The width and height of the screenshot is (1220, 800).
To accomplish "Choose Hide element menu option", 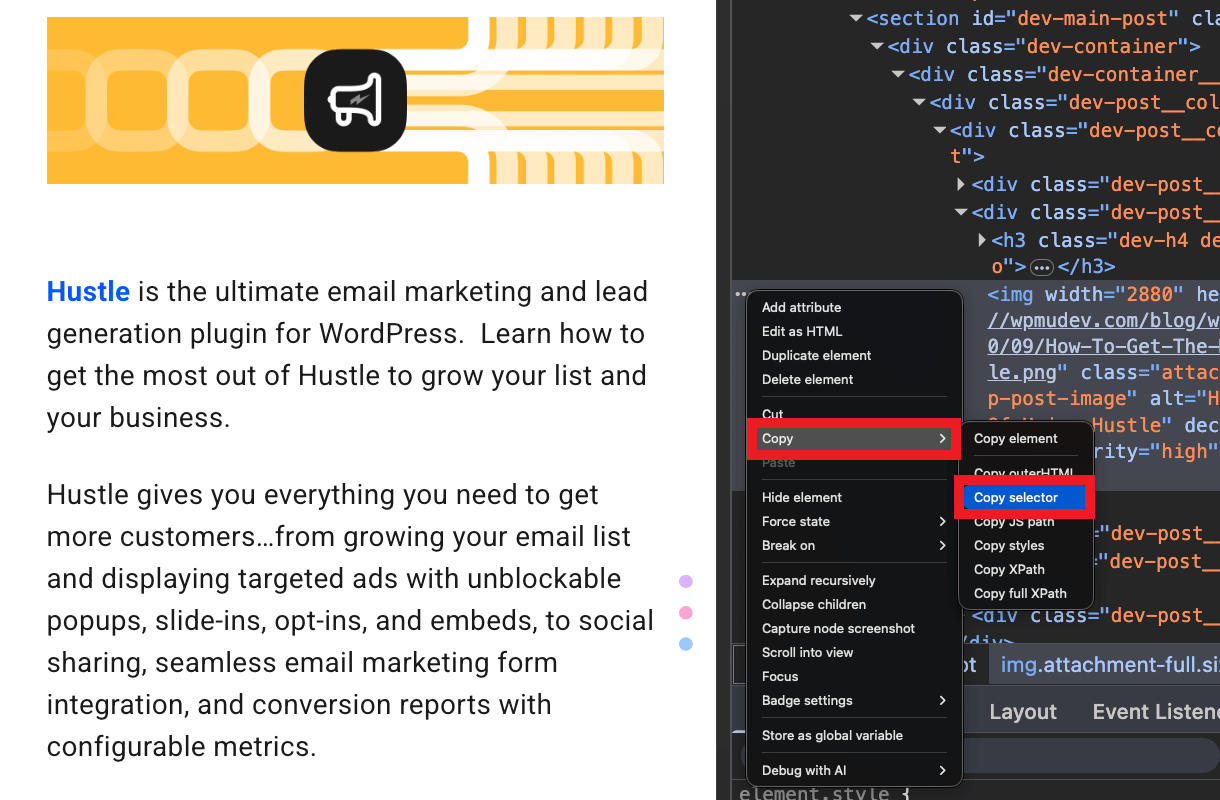I will [802, 497].
